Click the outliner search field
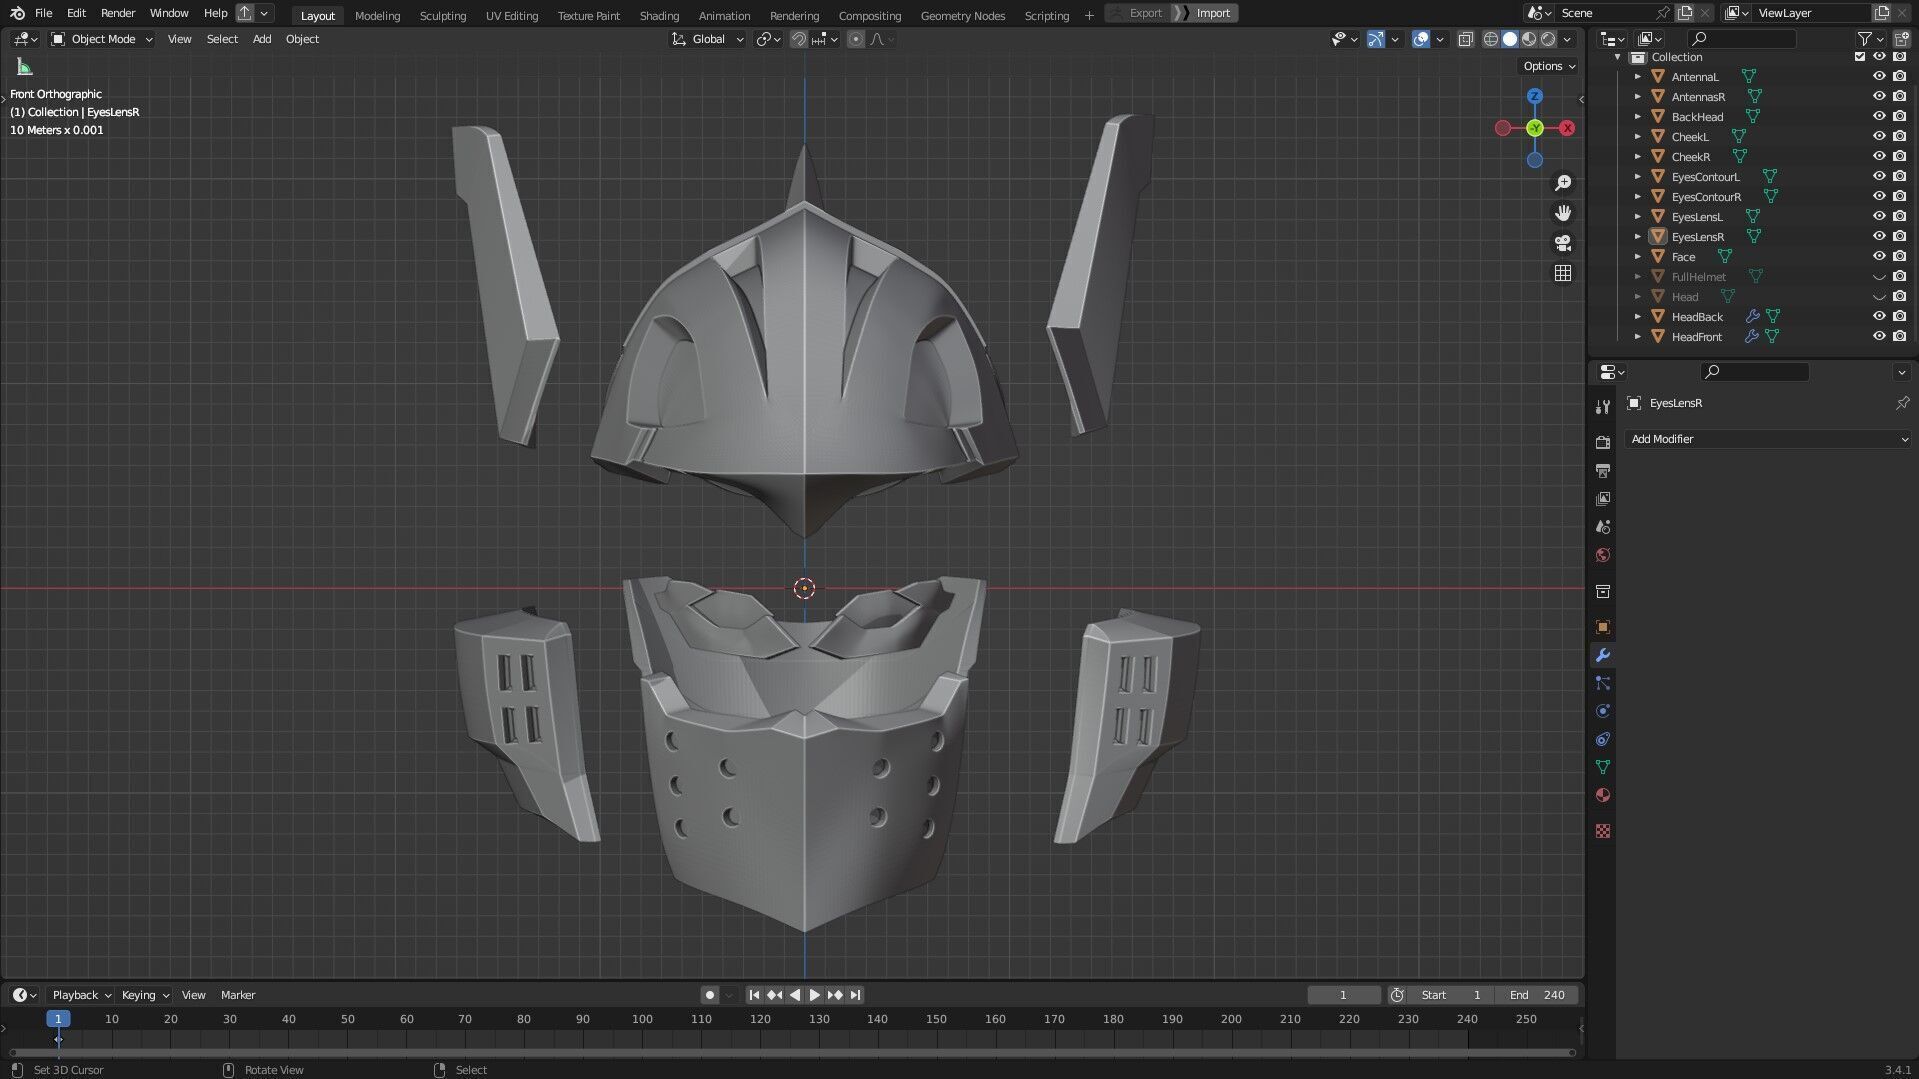This screenshot has height=1079, width=1919. (x=1741, y=39)
